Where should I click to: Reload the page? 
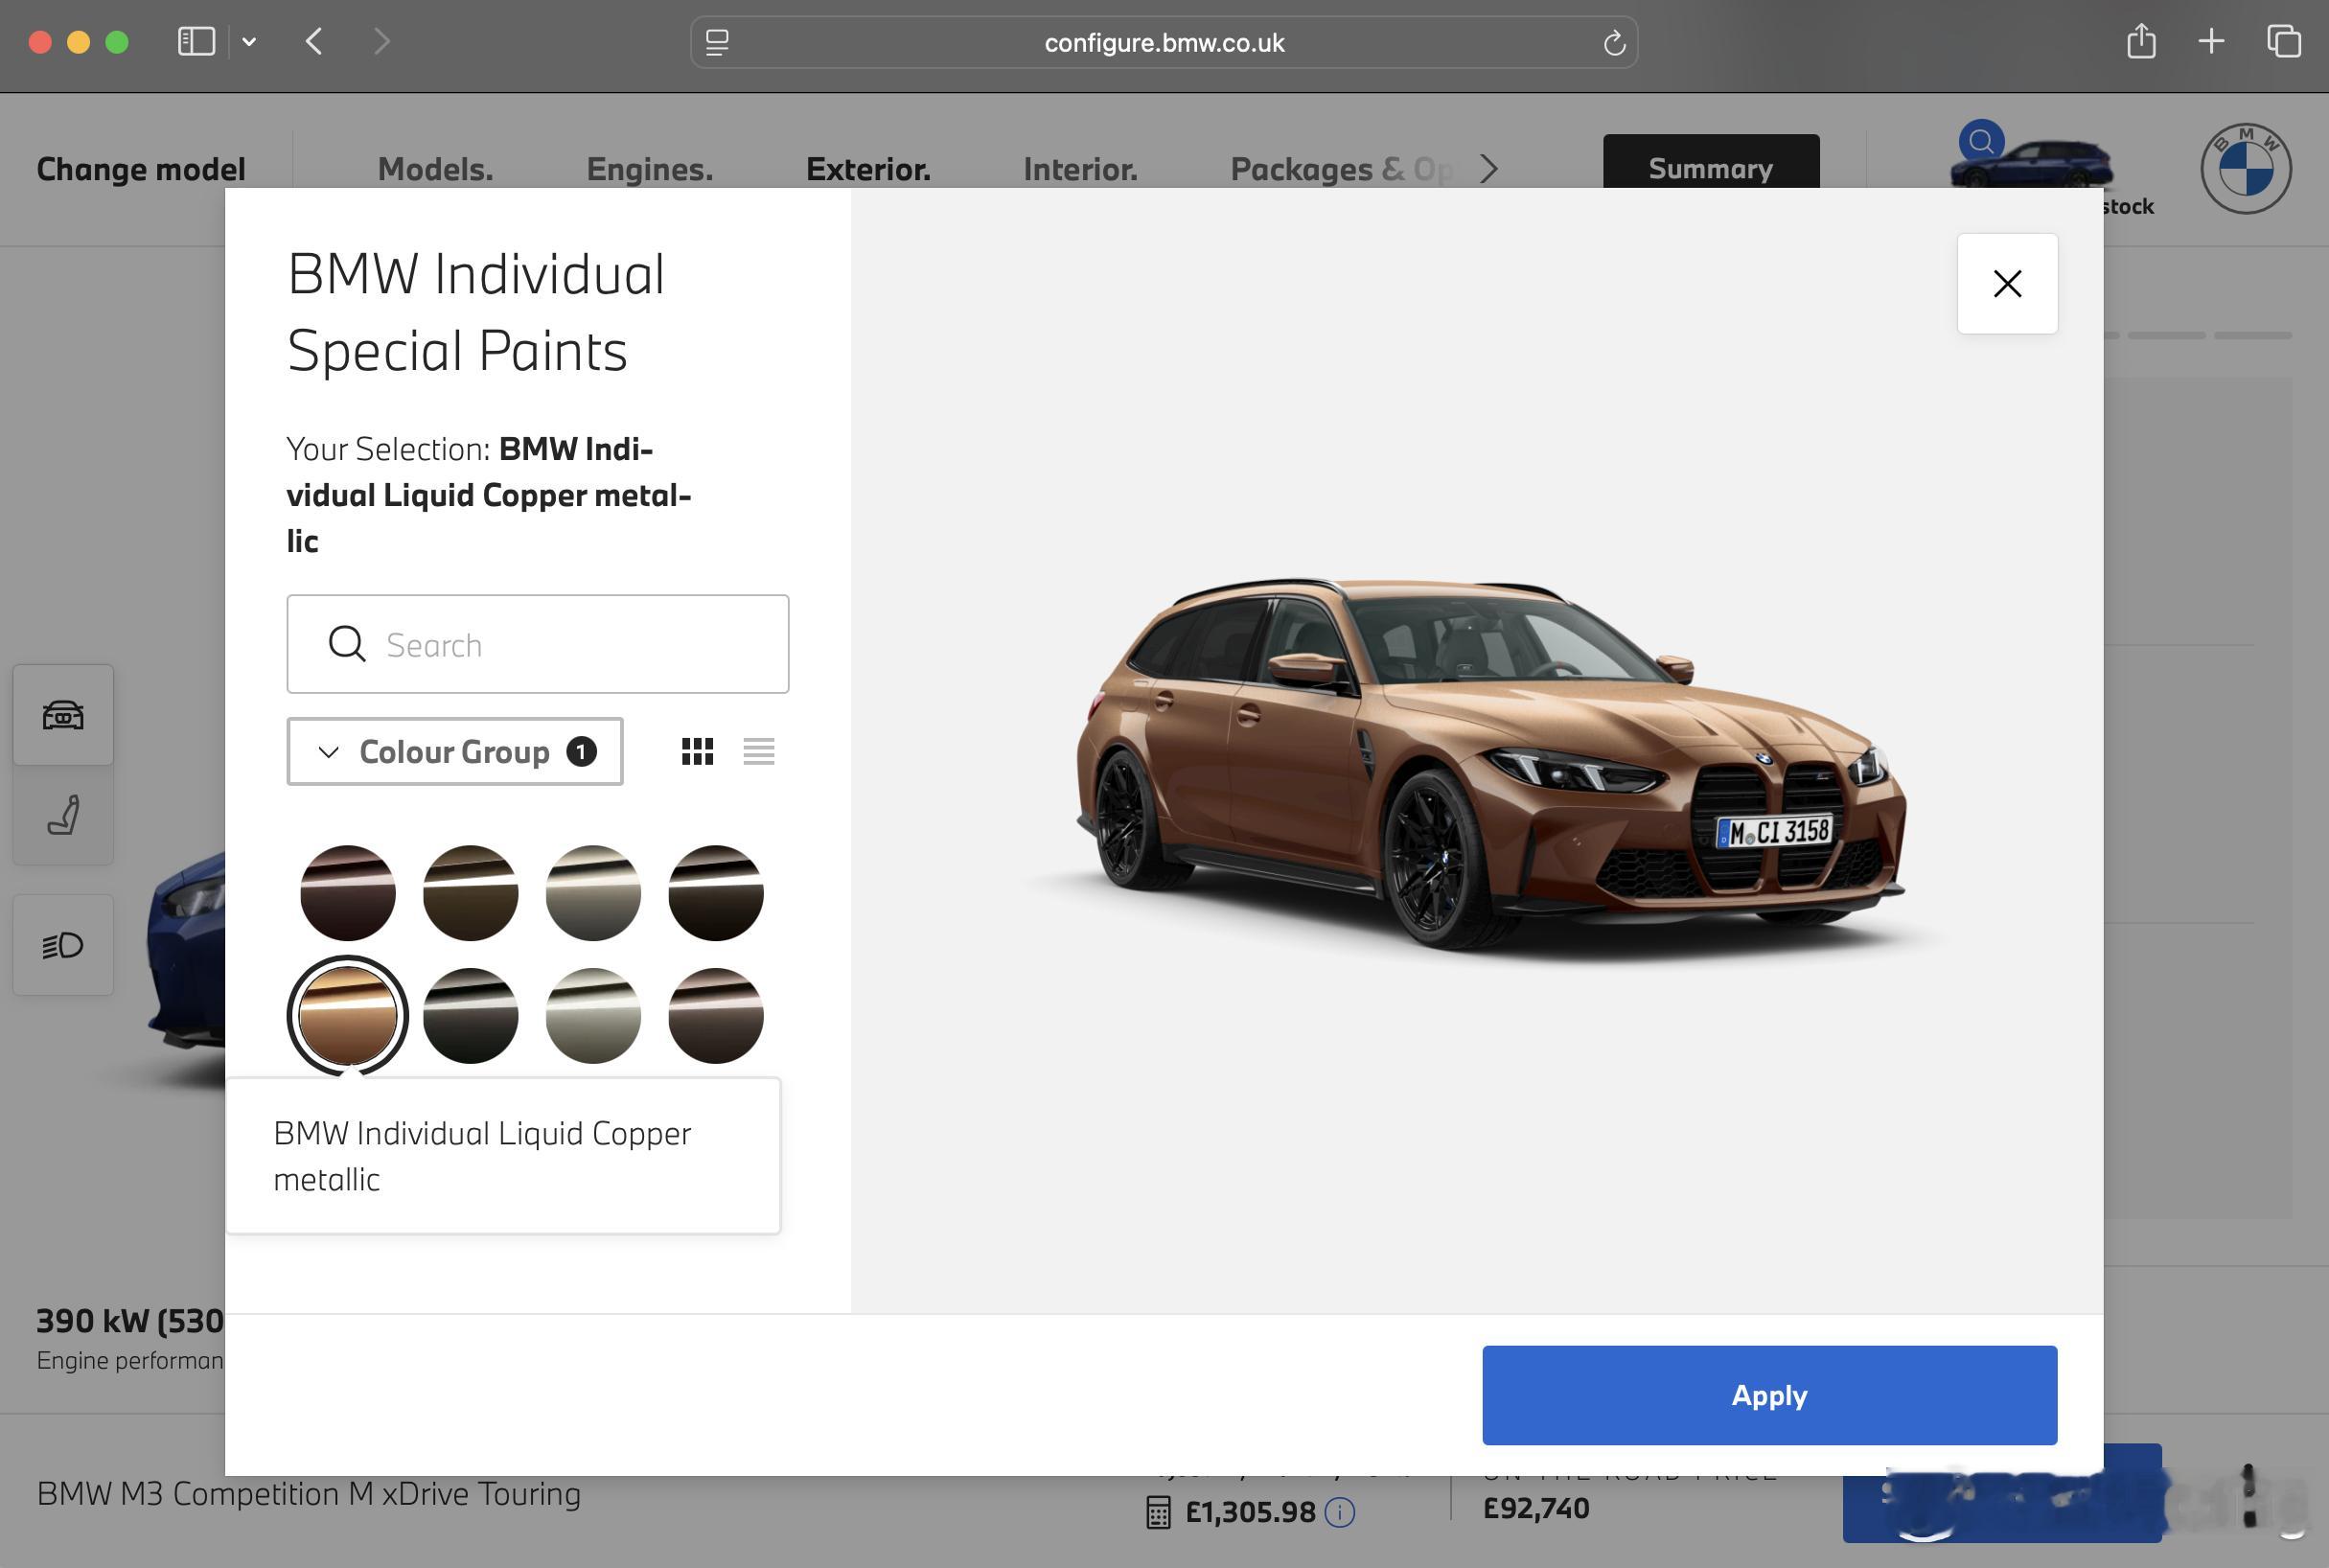(1613, 43)
